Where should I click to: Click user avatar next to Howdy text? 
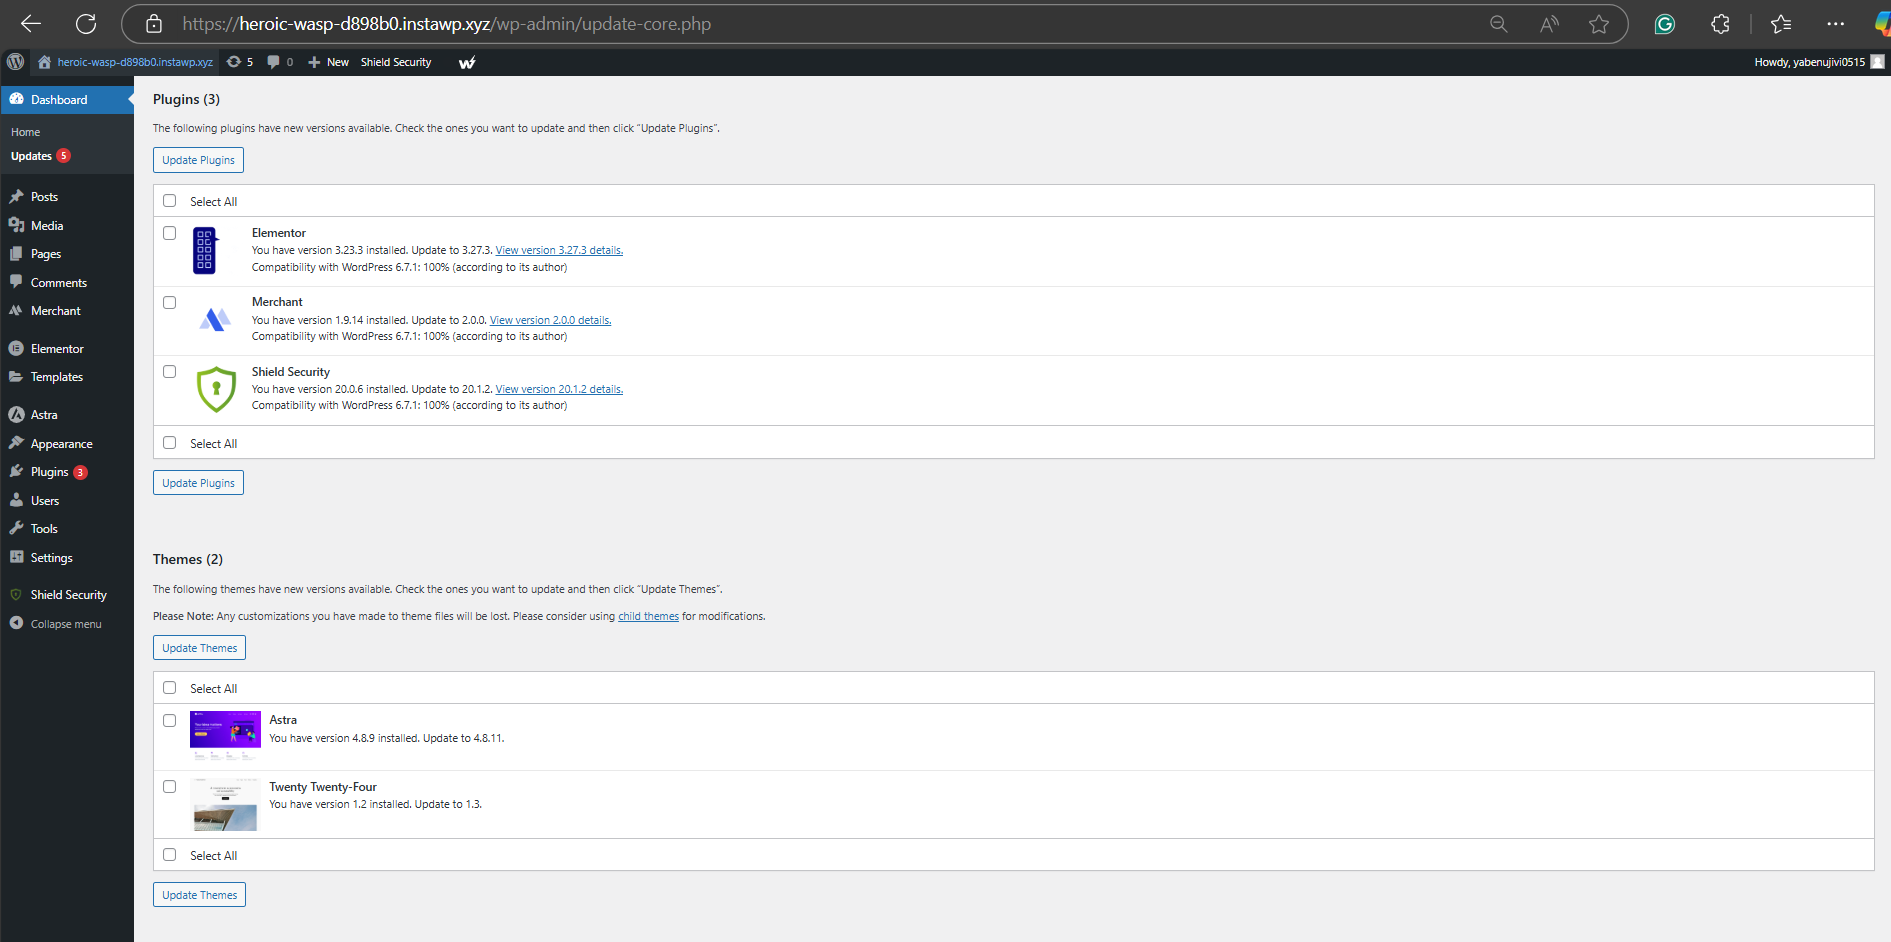pyautogui.click(x=1877, y=62)
